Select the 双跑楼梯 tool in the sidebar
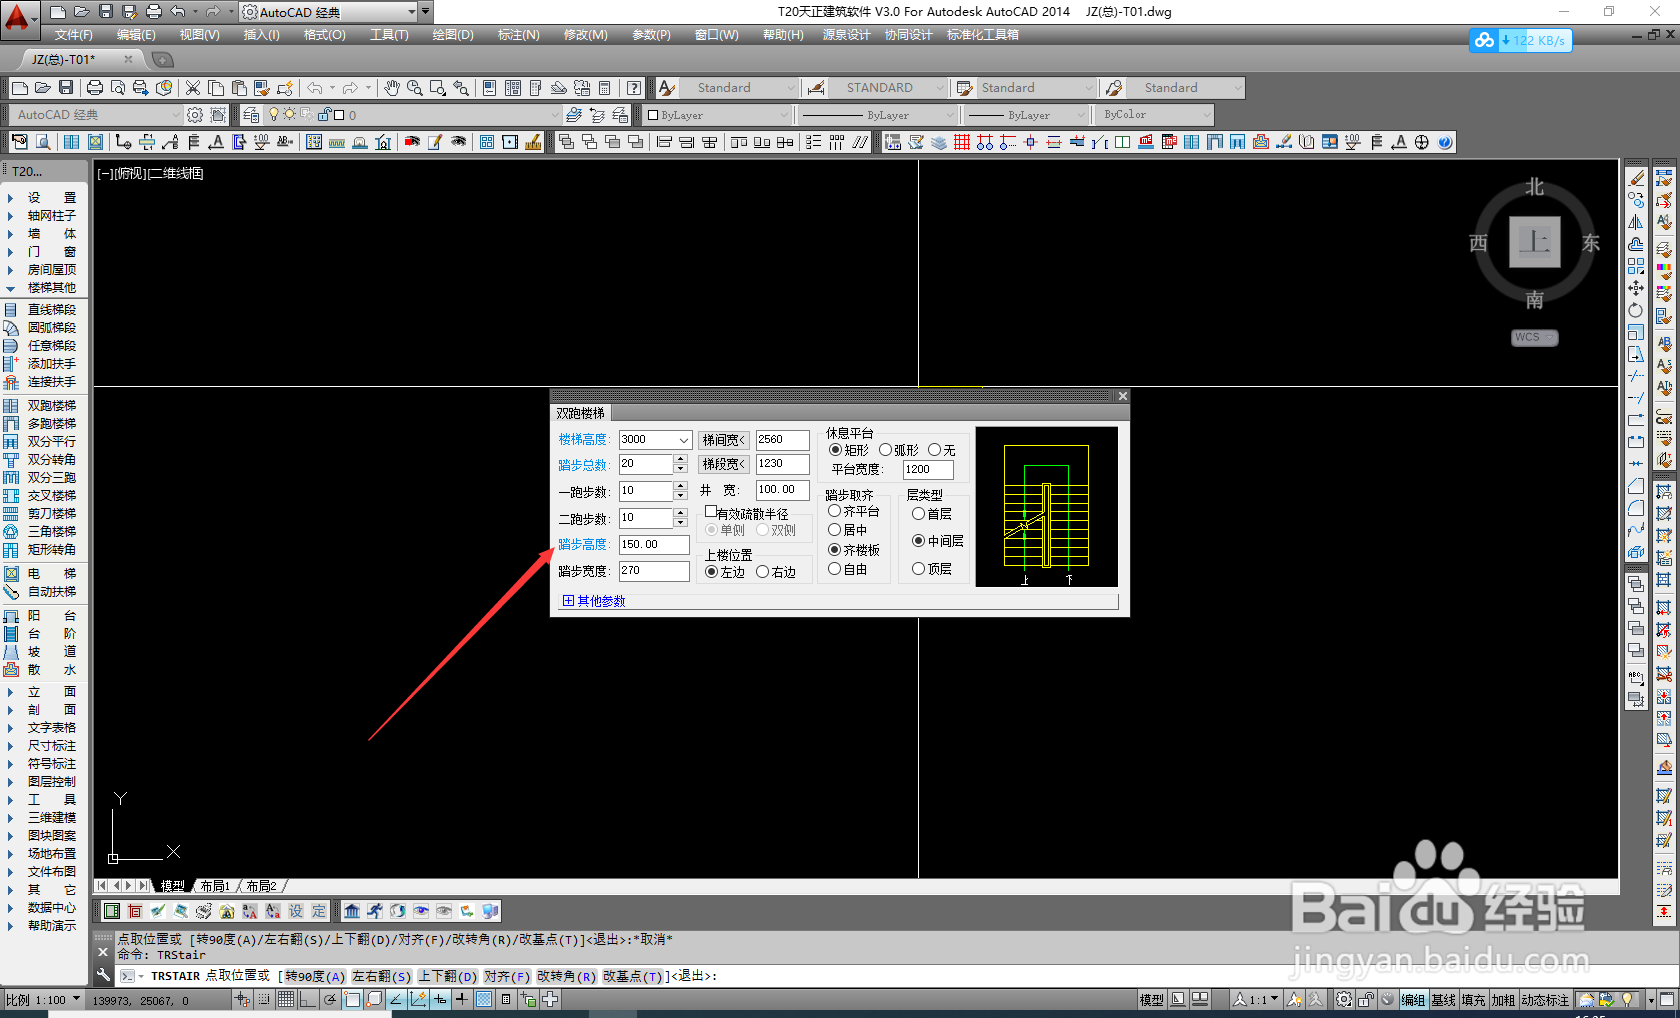The width and height of the screenshot is (1680, 1018). point(41,406)
